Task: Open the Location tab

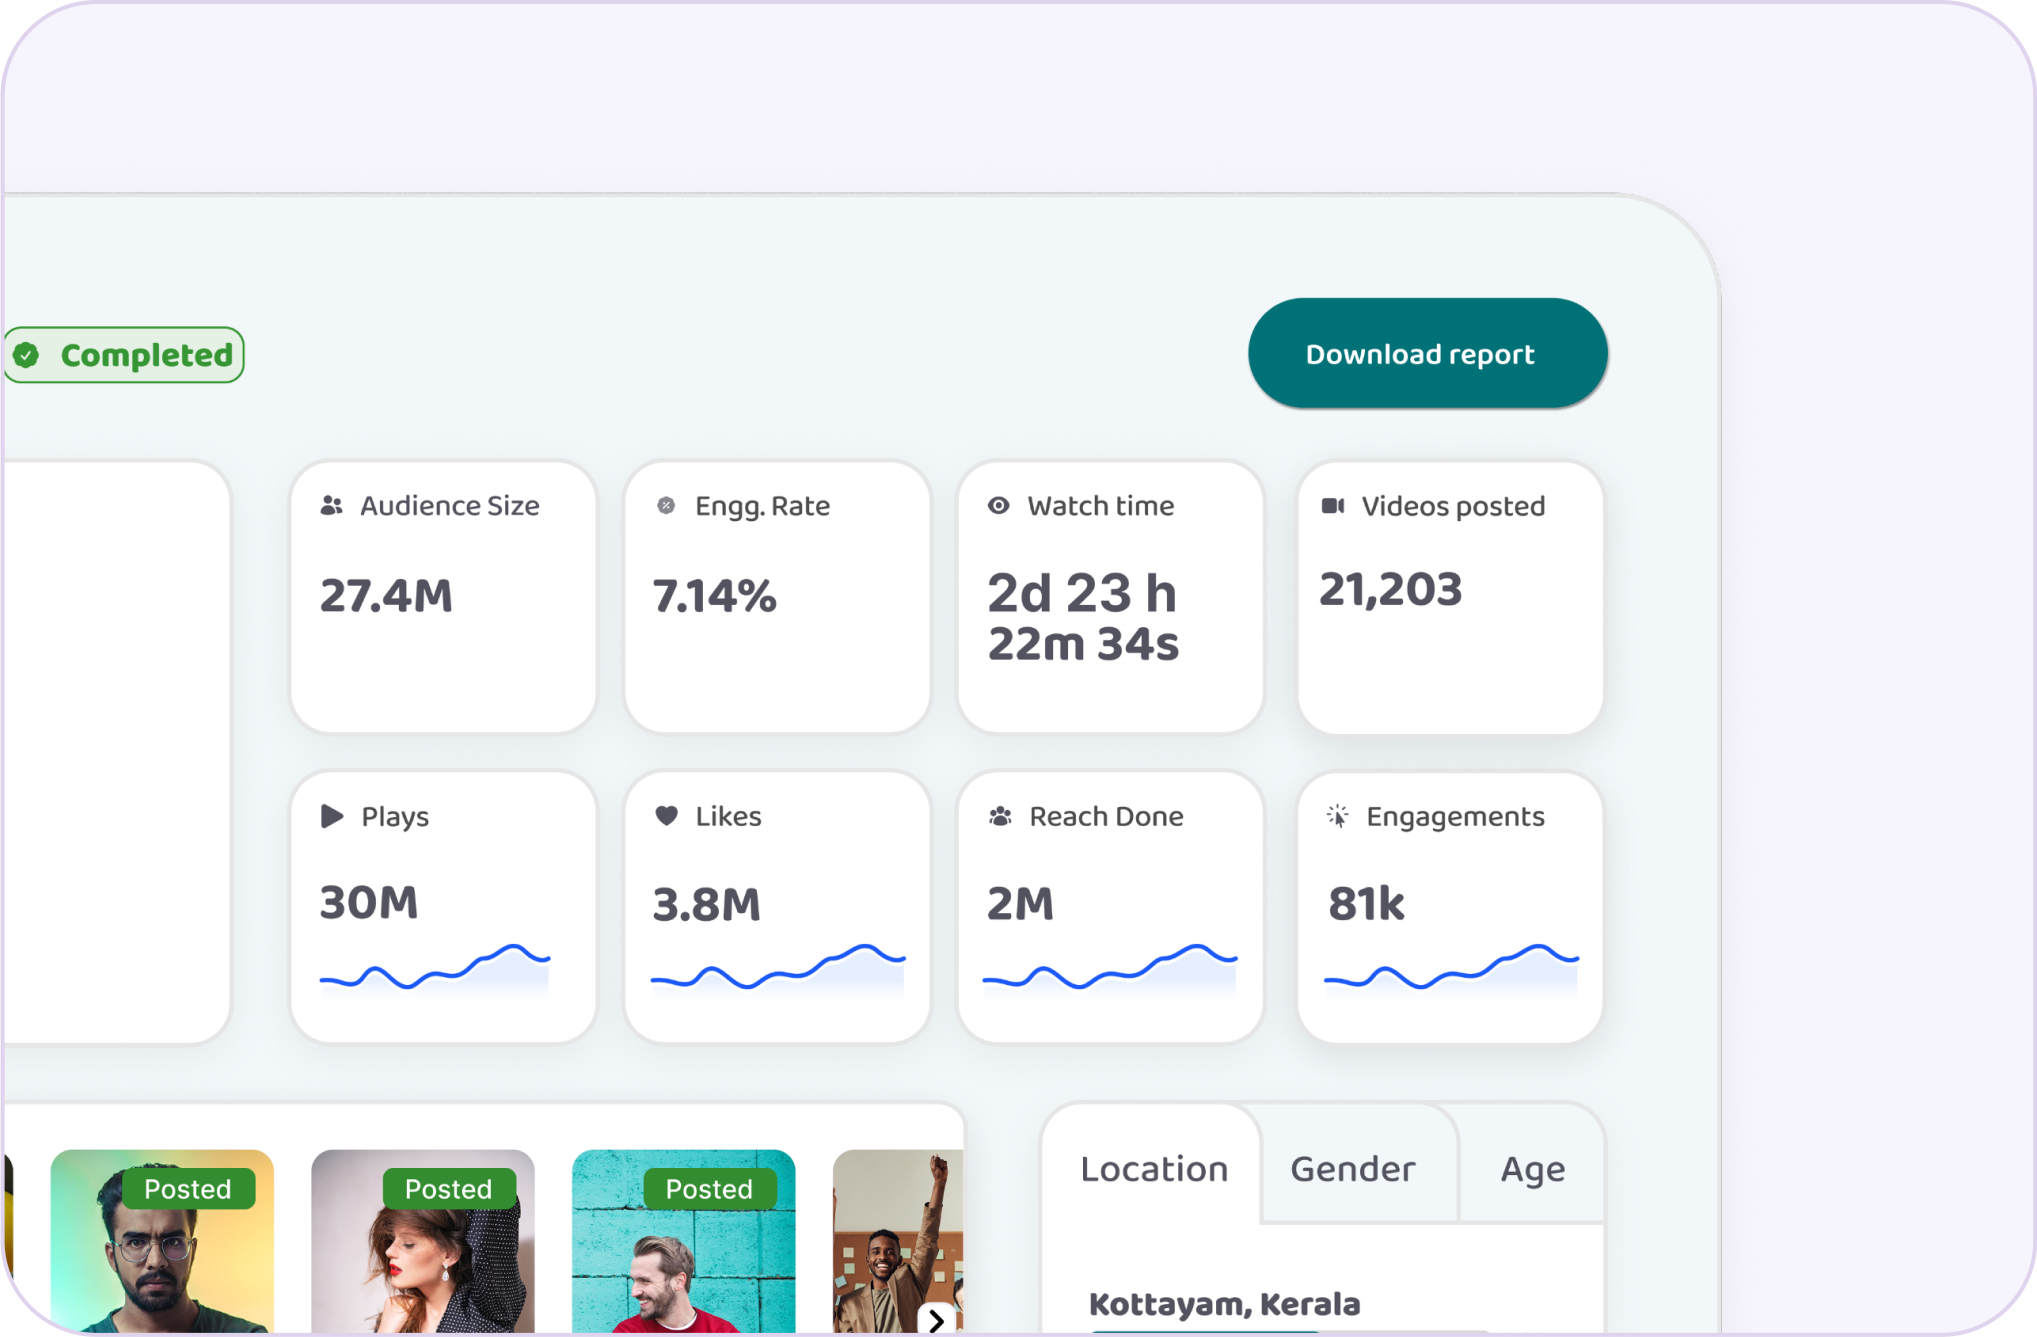Action: 1154,1169
